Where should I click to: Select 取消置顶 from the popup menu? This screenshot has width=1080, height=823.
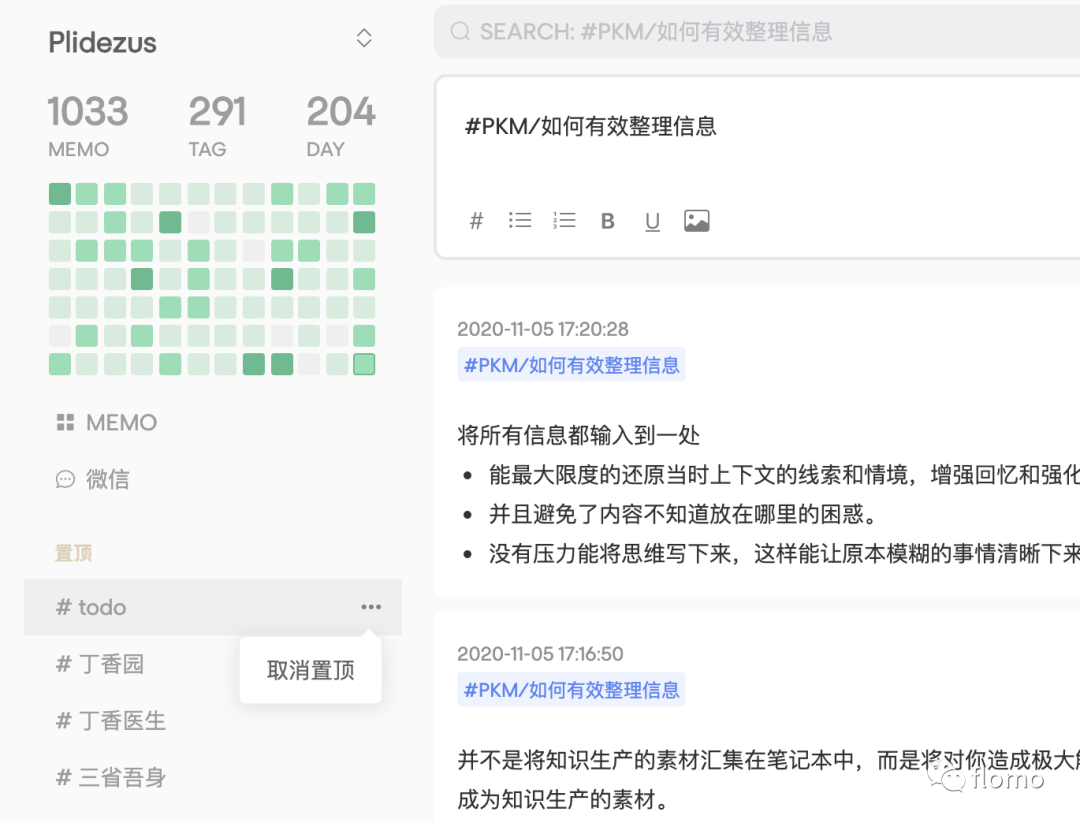[311, 670]
